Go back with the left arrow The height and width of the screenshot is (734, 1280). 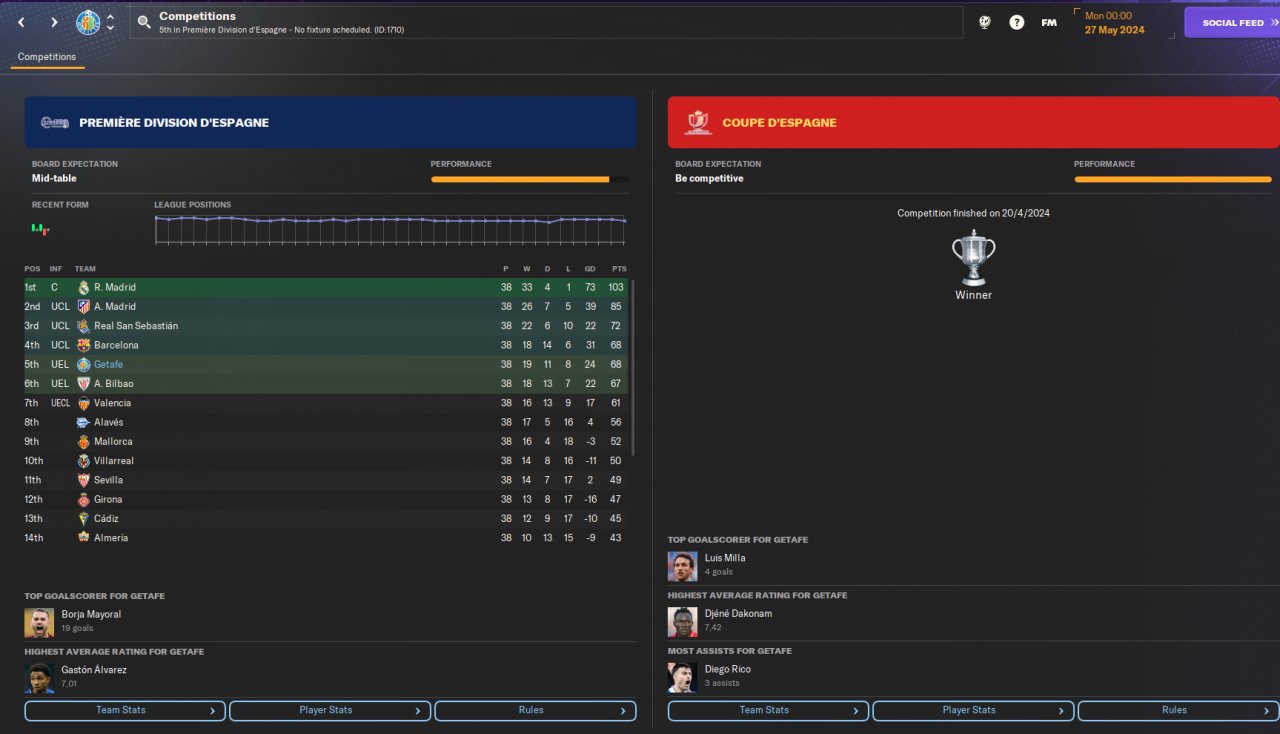coord(21,22)
